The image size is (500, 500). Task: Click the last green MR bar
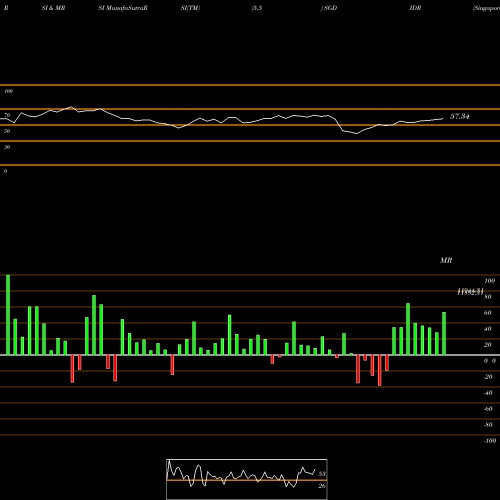(444, 334)
